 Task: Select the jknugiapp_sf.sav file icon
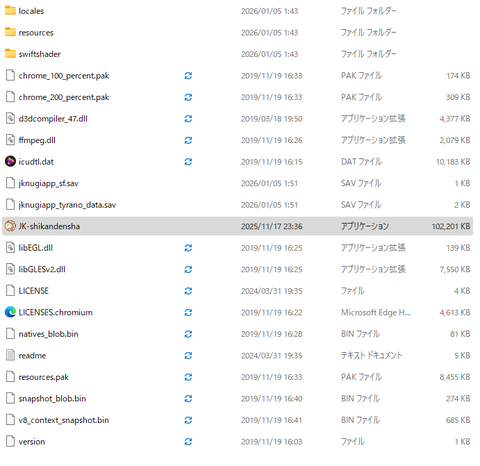10,183
